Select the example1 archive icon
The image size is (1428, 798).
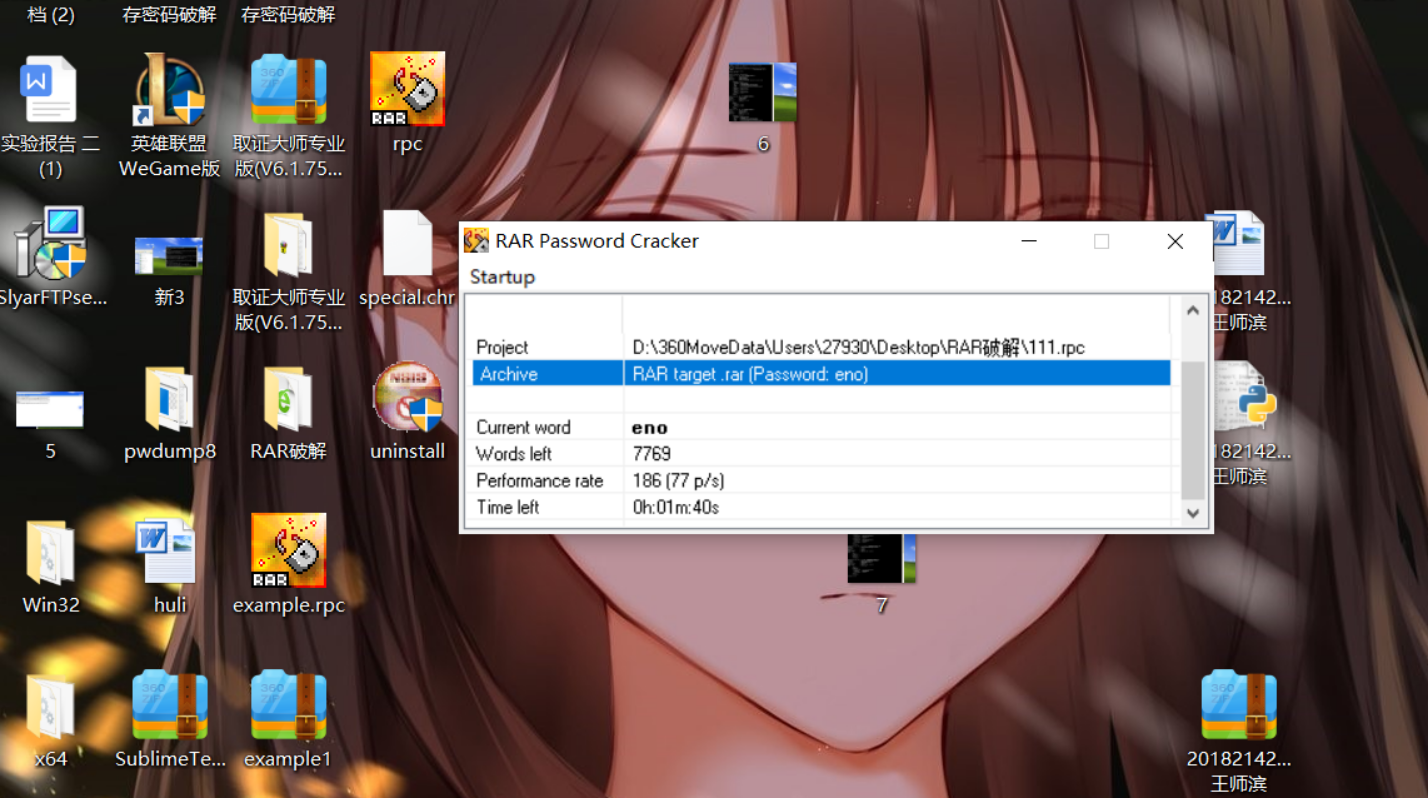(288, 705)
